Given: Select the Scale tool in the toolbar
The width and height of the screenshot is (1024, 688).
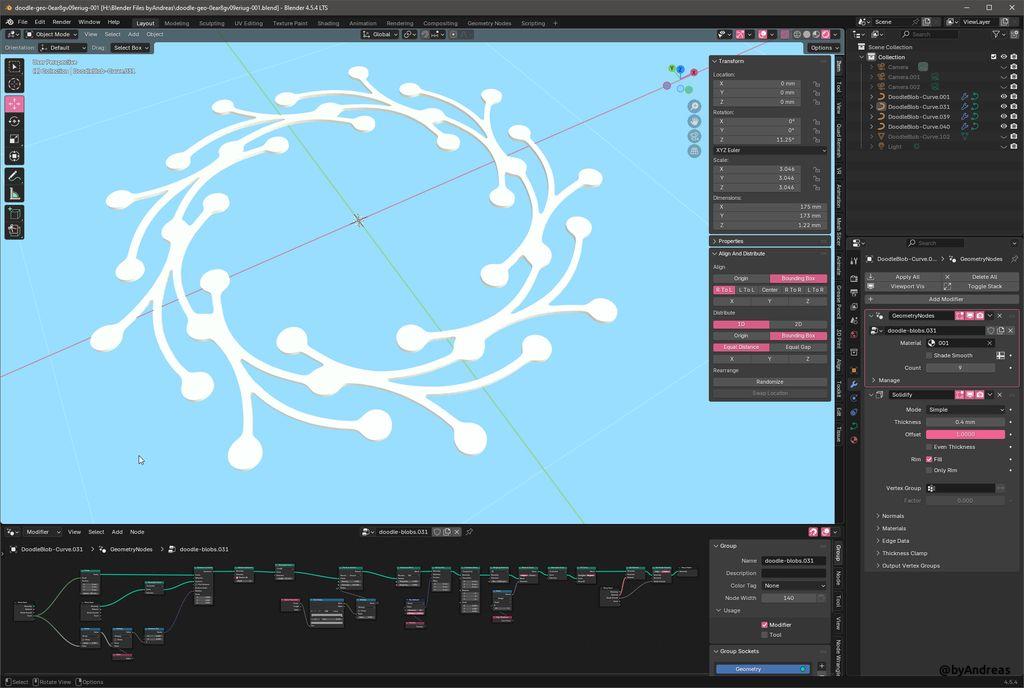Looking at the screenshot, I should point(15,139).
